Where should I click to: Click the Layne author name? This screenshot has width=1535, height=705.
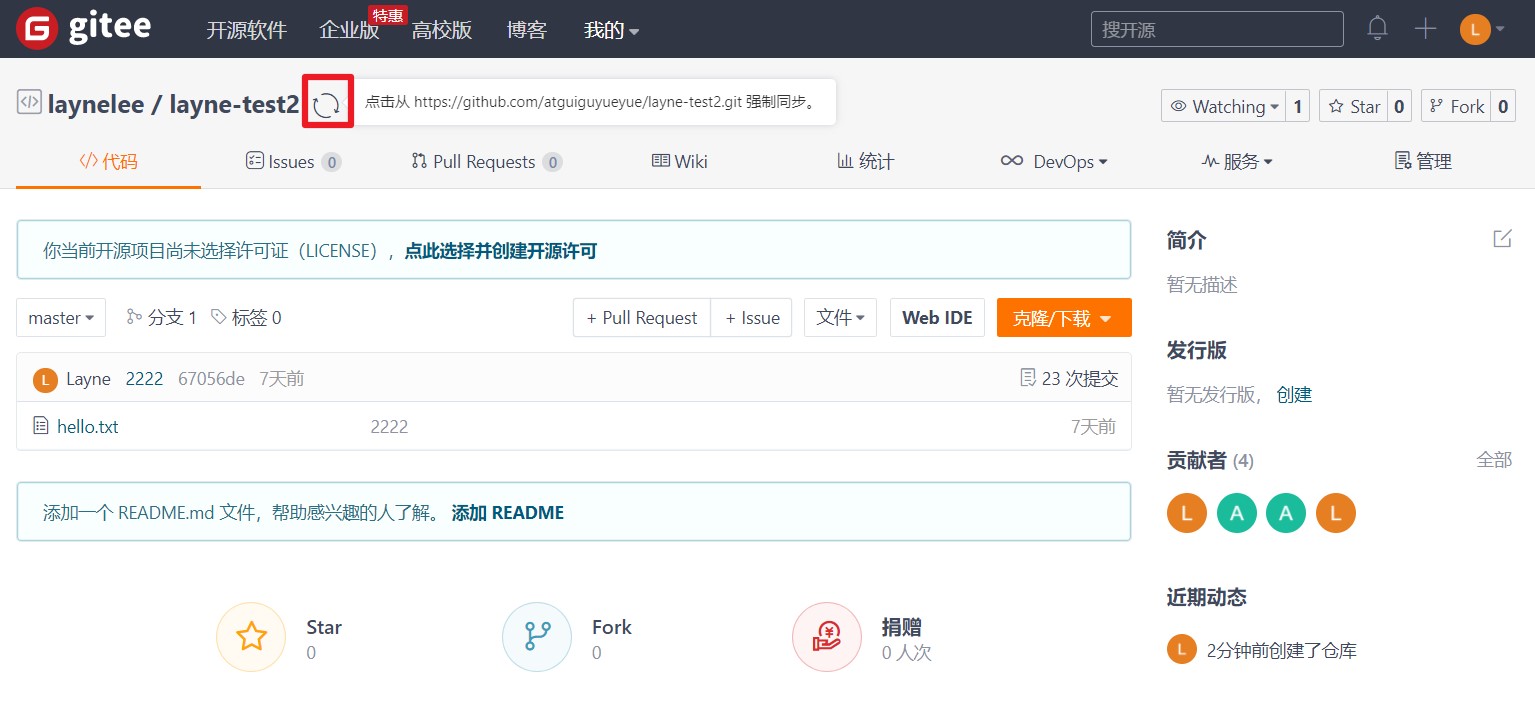click(88, 379)
